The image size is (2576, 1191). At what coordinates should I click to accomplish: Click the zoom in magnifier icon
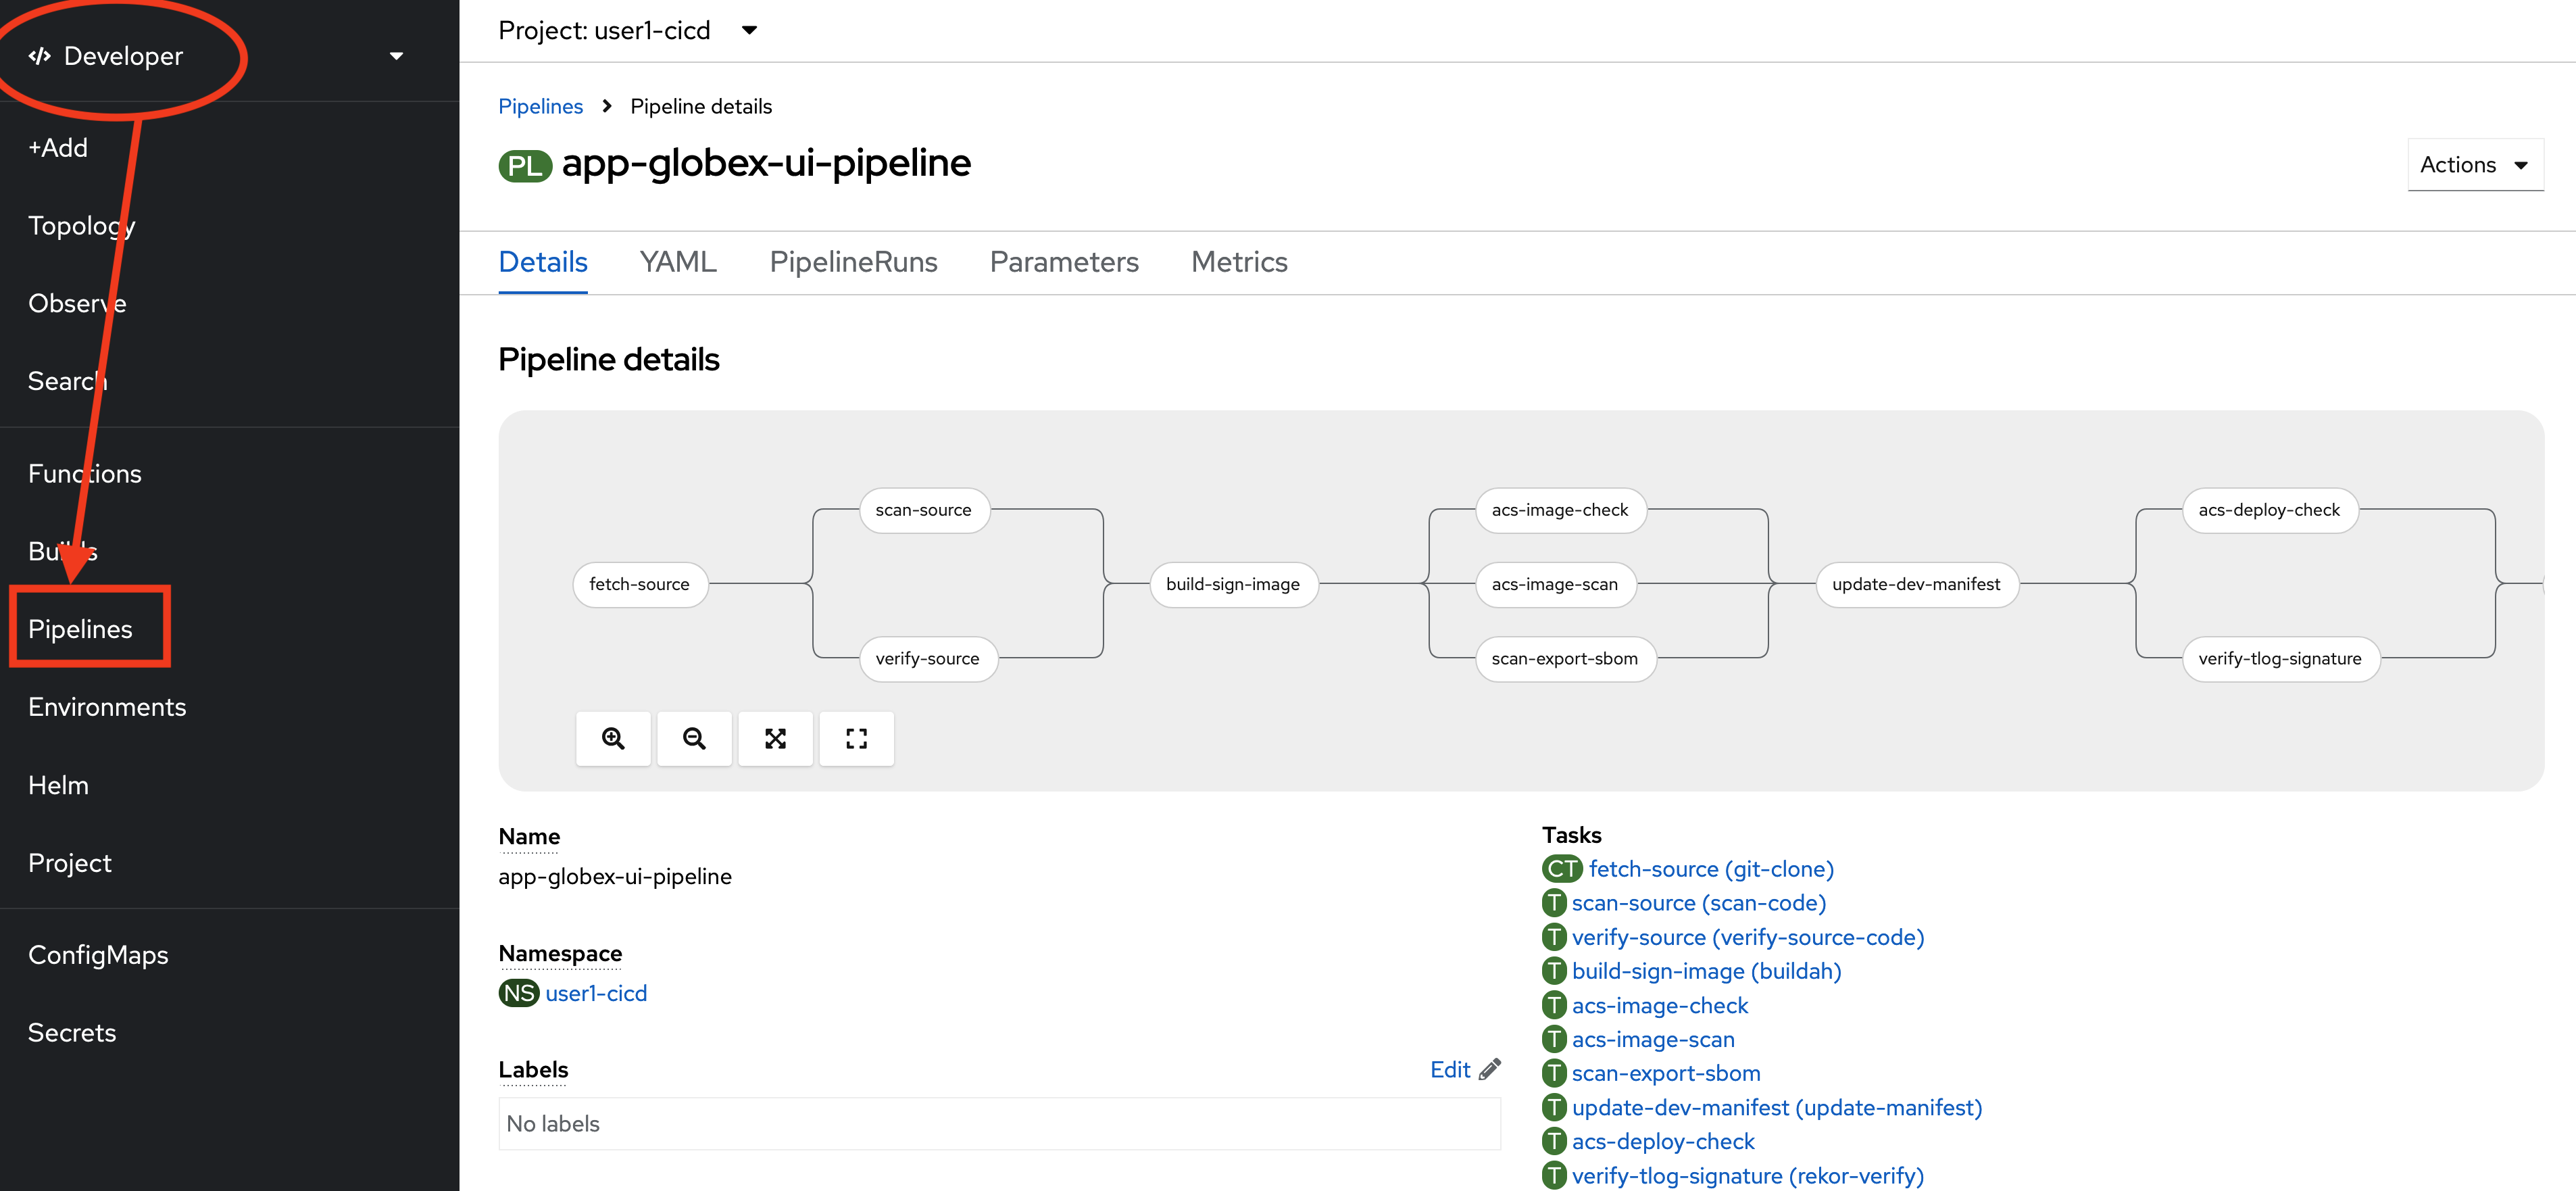tap(613, 739)
